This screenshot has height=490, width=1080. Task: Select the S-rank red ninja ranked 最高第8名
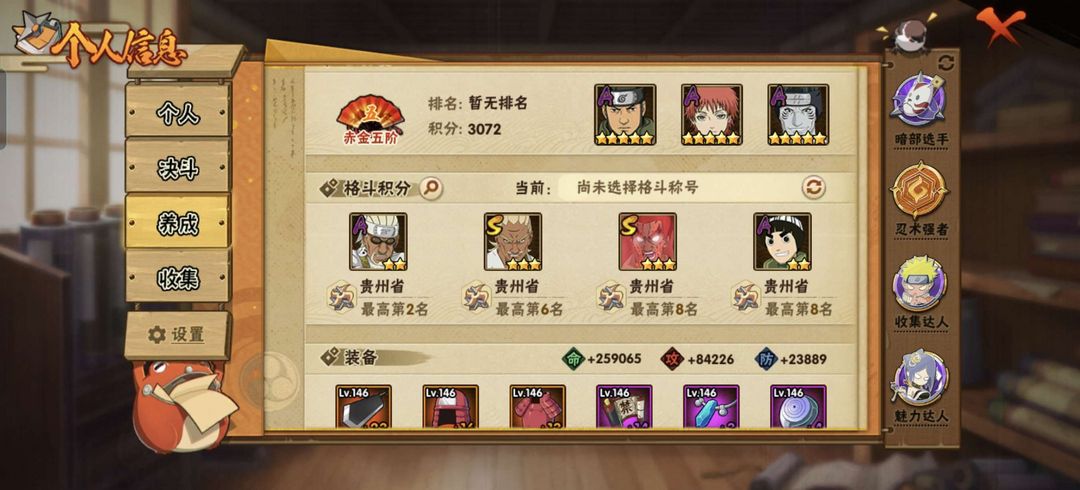click(x=647, y=241)
